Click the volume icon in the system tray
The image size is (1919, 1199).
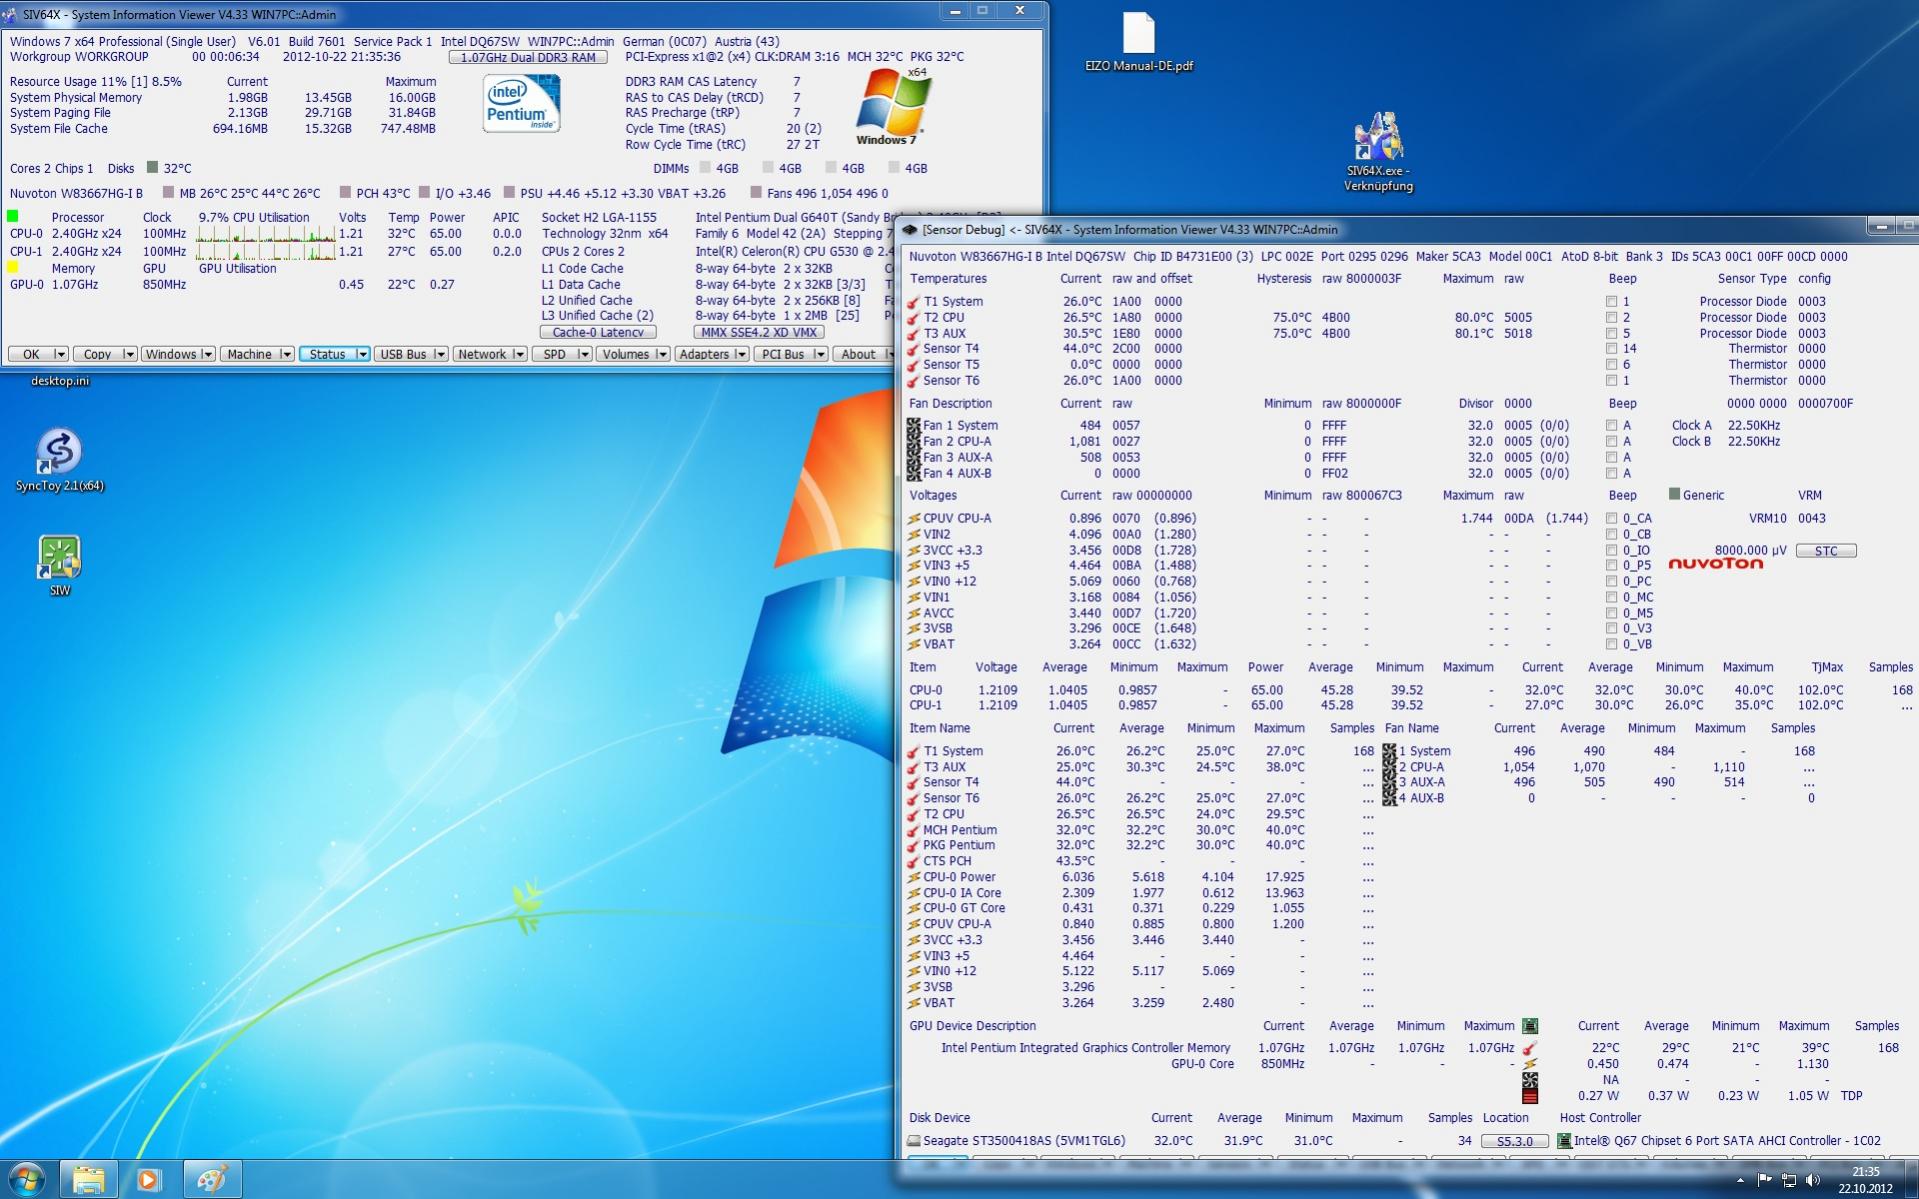pos(1813,1181)
